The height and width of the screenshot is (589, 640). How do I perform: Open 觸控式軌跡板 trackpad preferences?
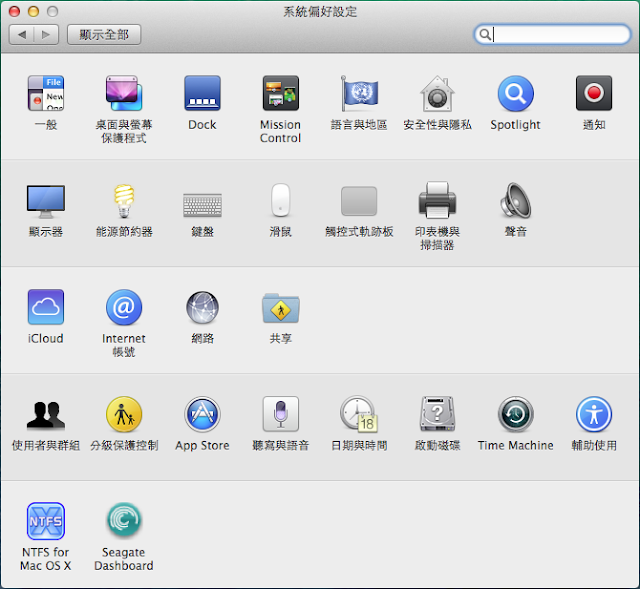tap(359, 201)
